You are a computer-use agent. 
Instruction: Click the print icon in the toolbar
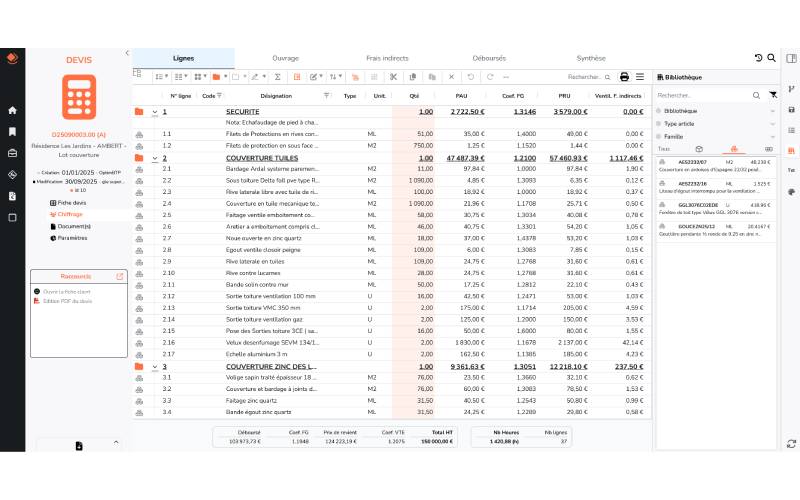tap(625, 77)
